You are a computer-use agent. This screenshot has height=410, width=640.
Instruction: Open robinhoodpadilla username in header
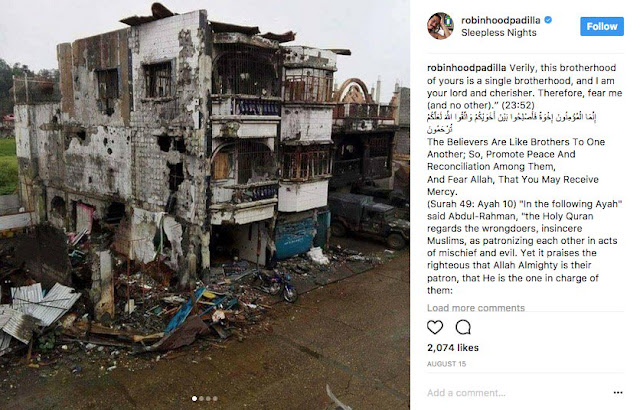coord(500,20)
